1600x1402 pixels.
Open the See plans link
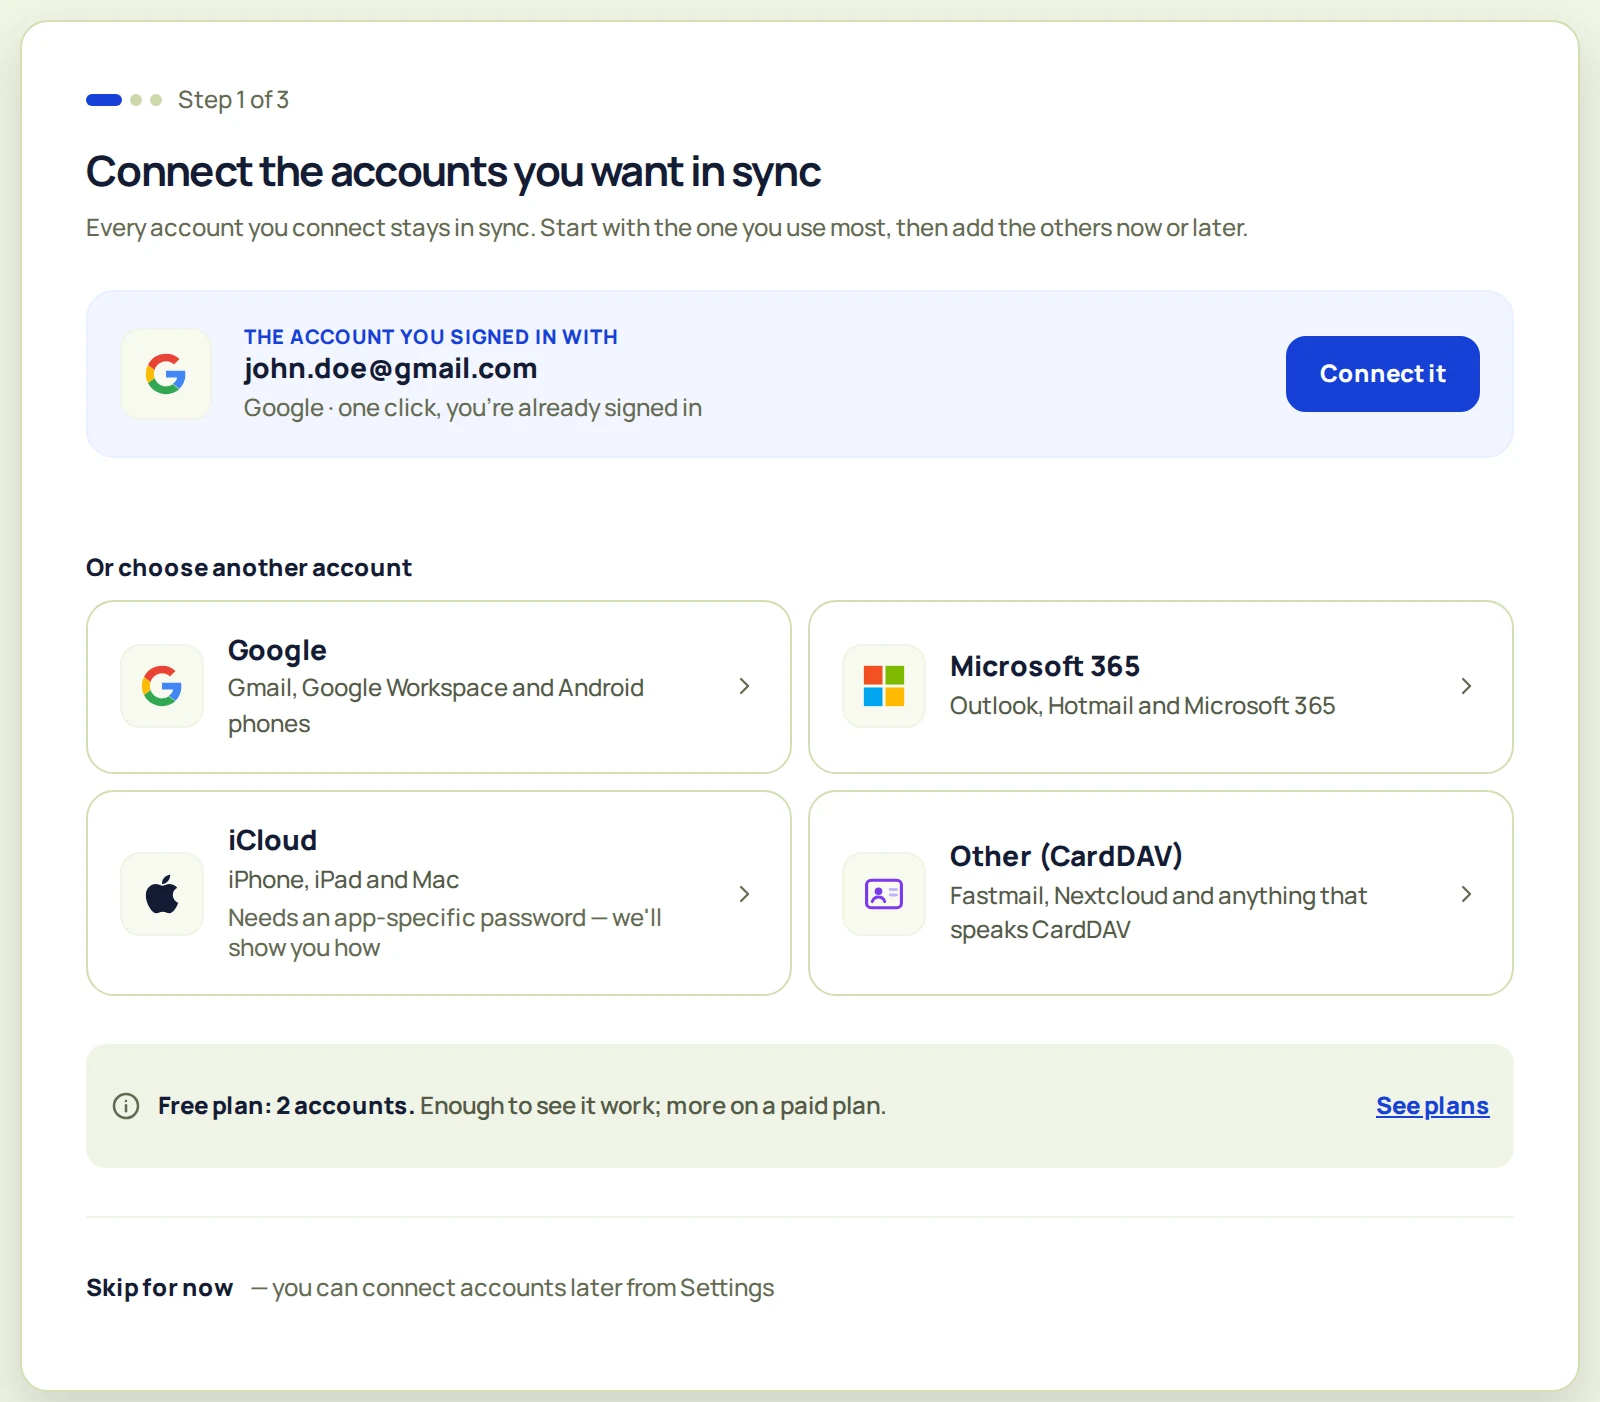click(1432, 1106)
